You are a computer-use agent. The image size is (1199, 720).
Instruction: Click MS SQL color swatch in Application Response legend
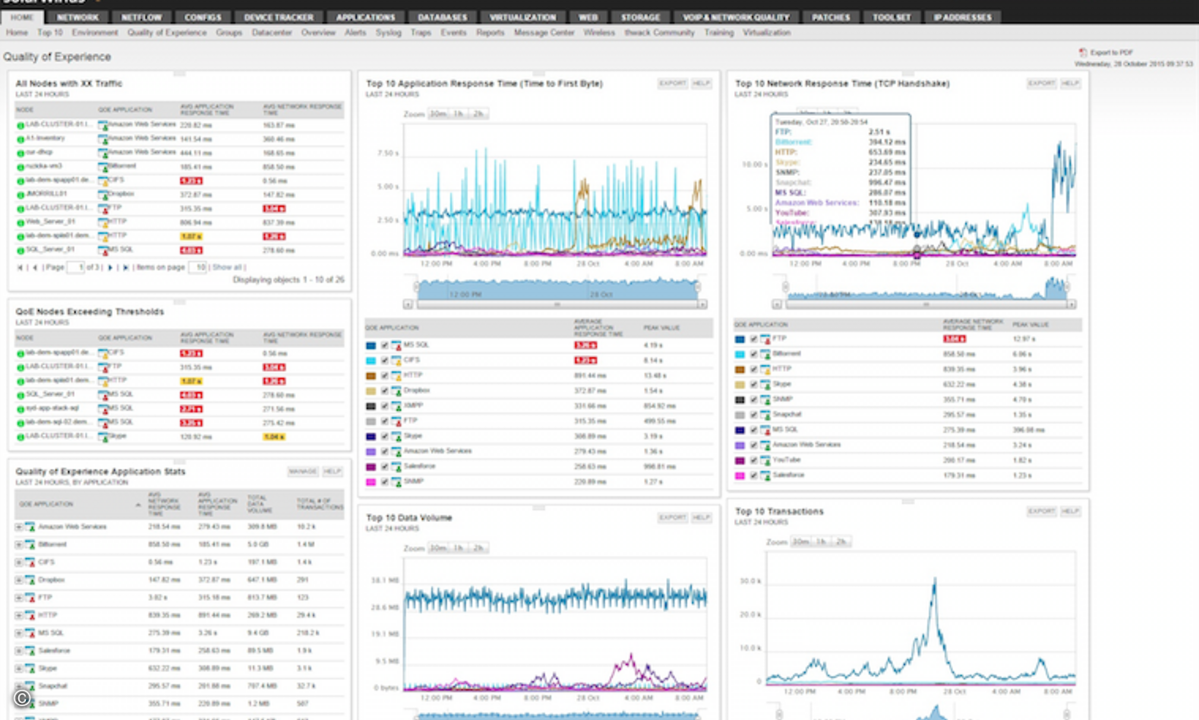click(x=371, y=345)
